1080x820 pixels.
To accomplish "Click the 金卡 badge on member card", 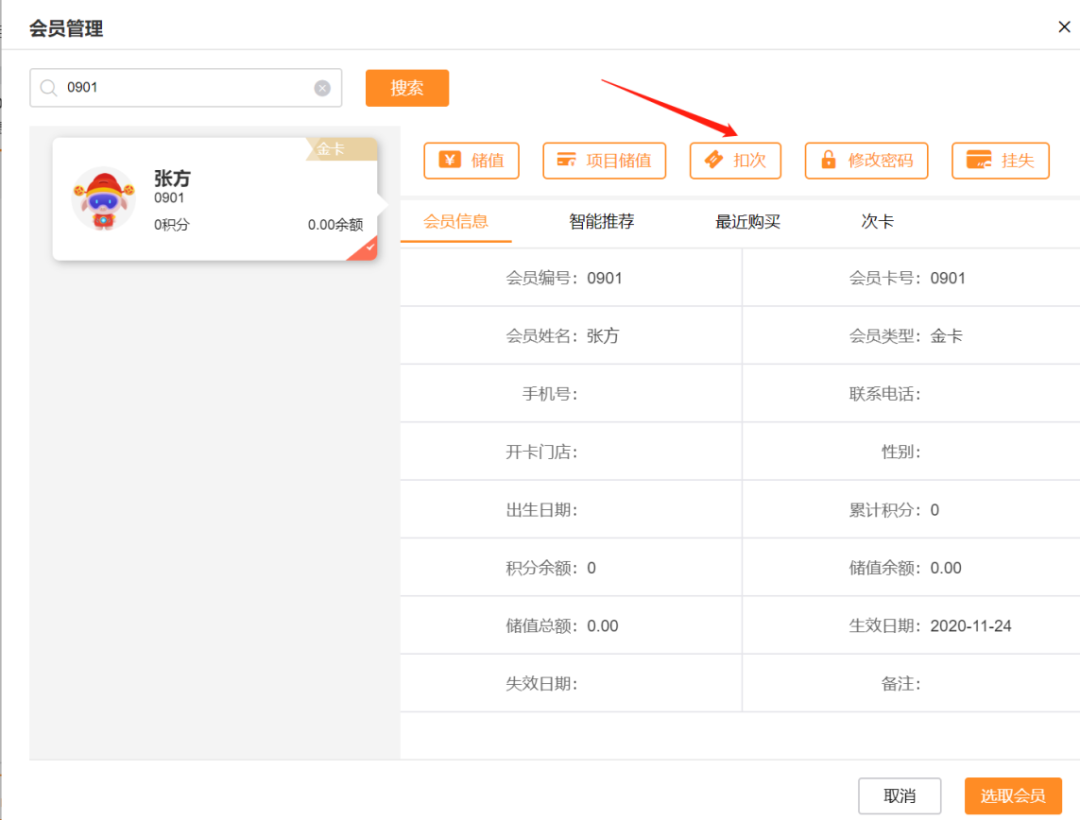I will [x=341, y=149].
